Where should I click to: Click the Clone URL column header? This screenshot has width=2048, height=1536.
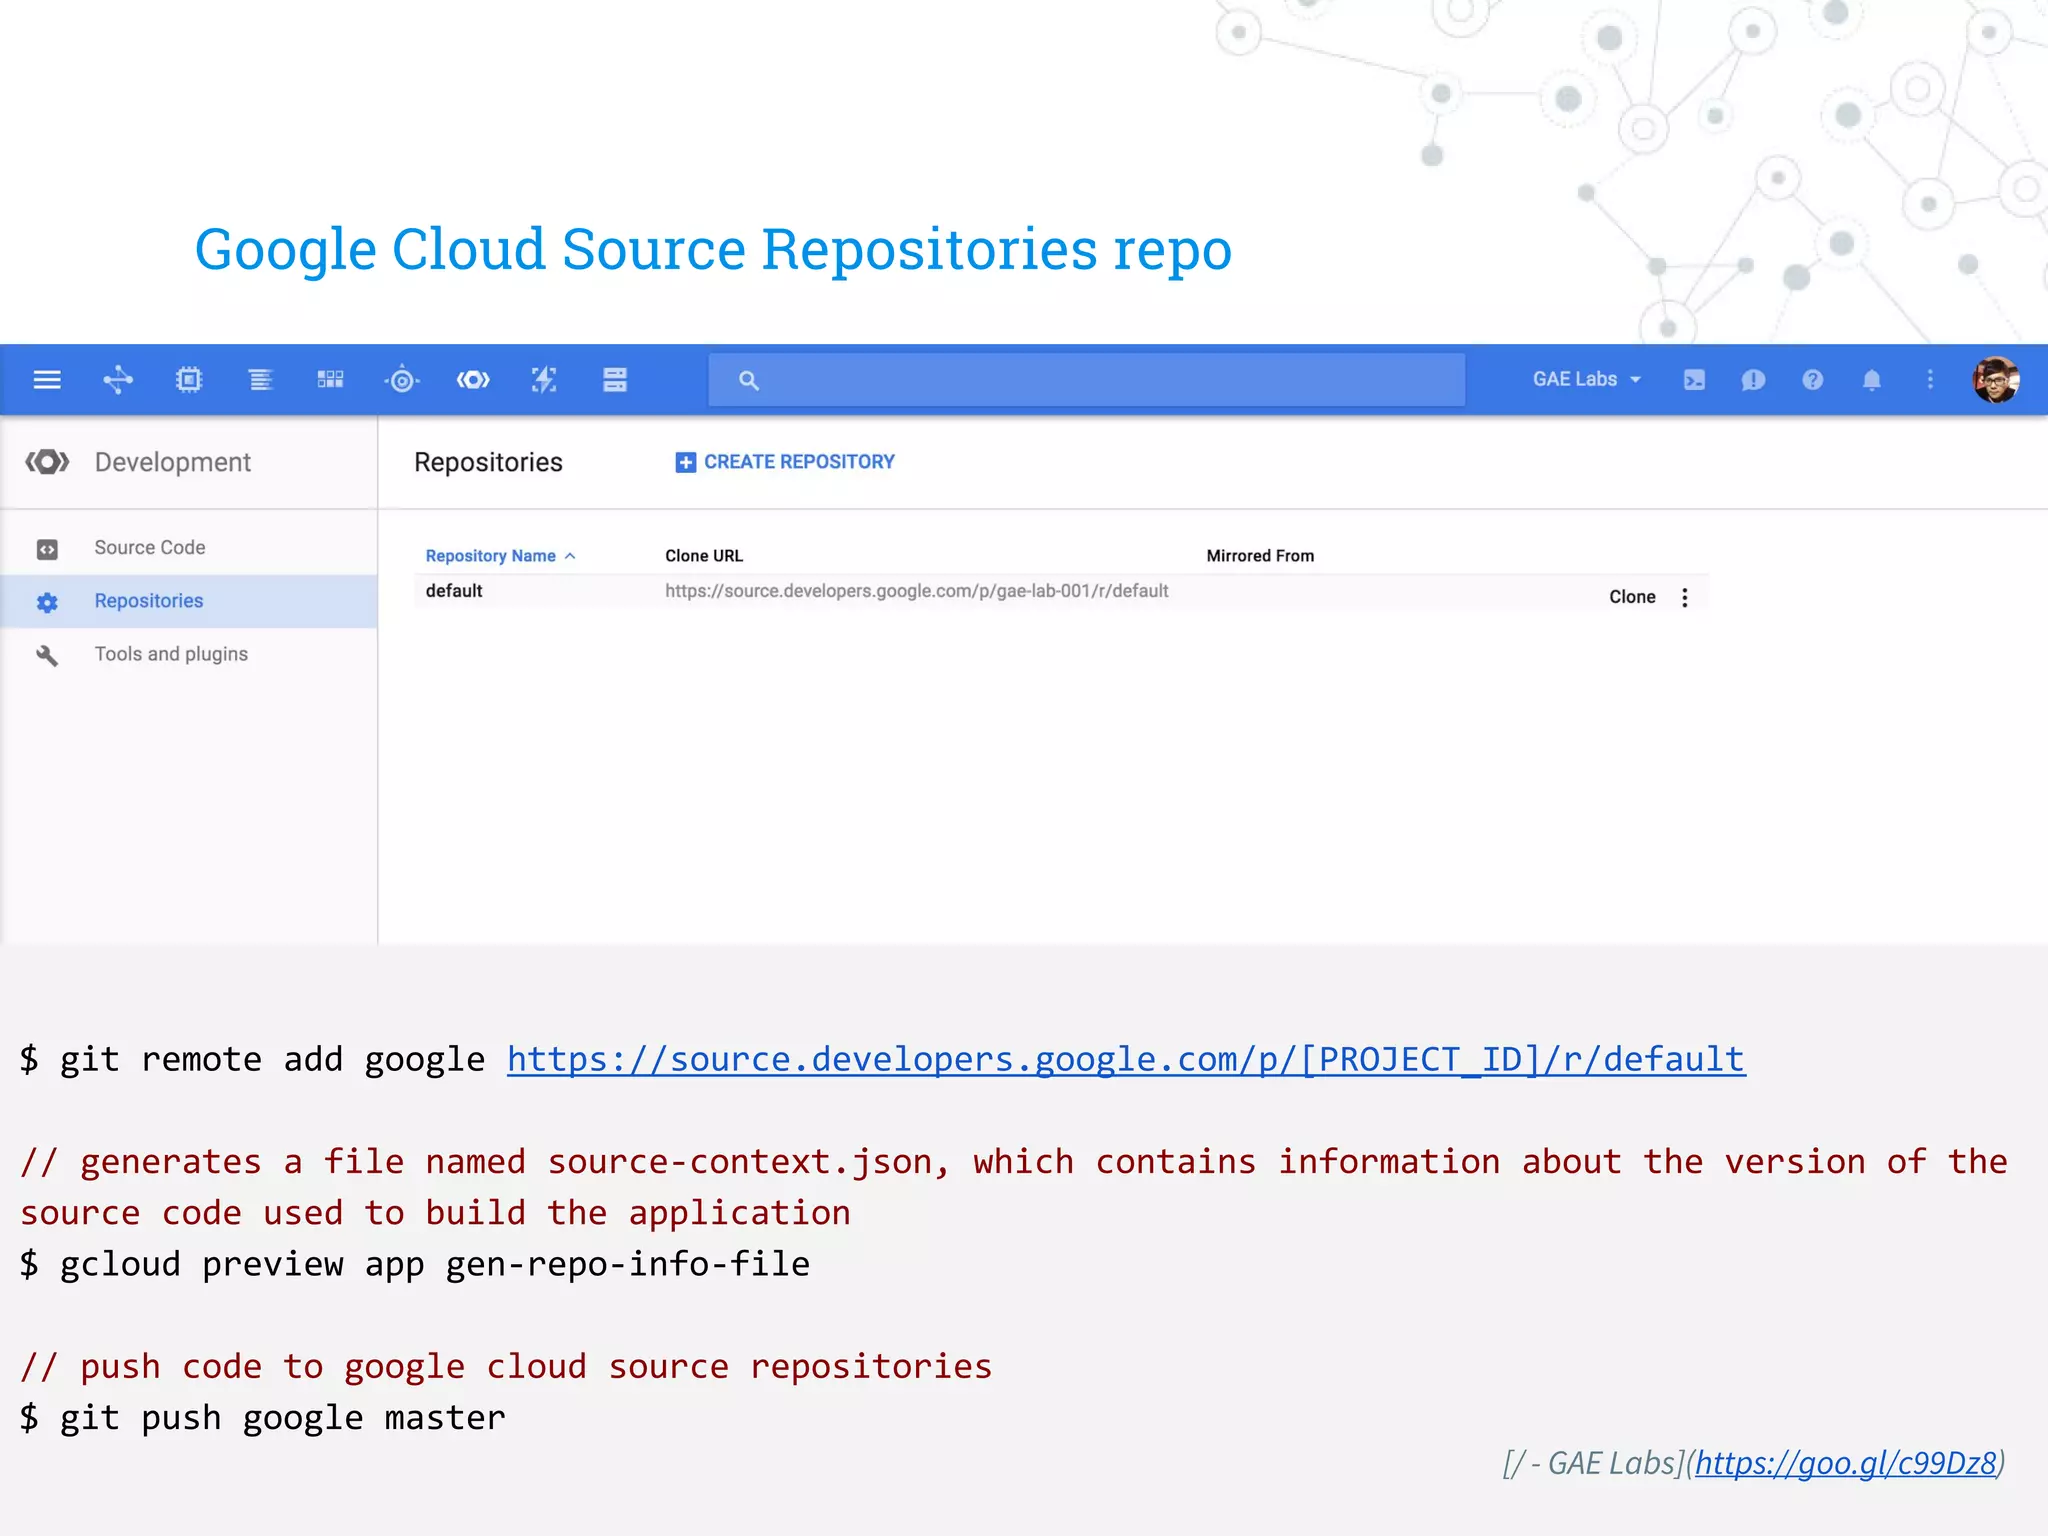pyautogui.click(x=704, y=556)
